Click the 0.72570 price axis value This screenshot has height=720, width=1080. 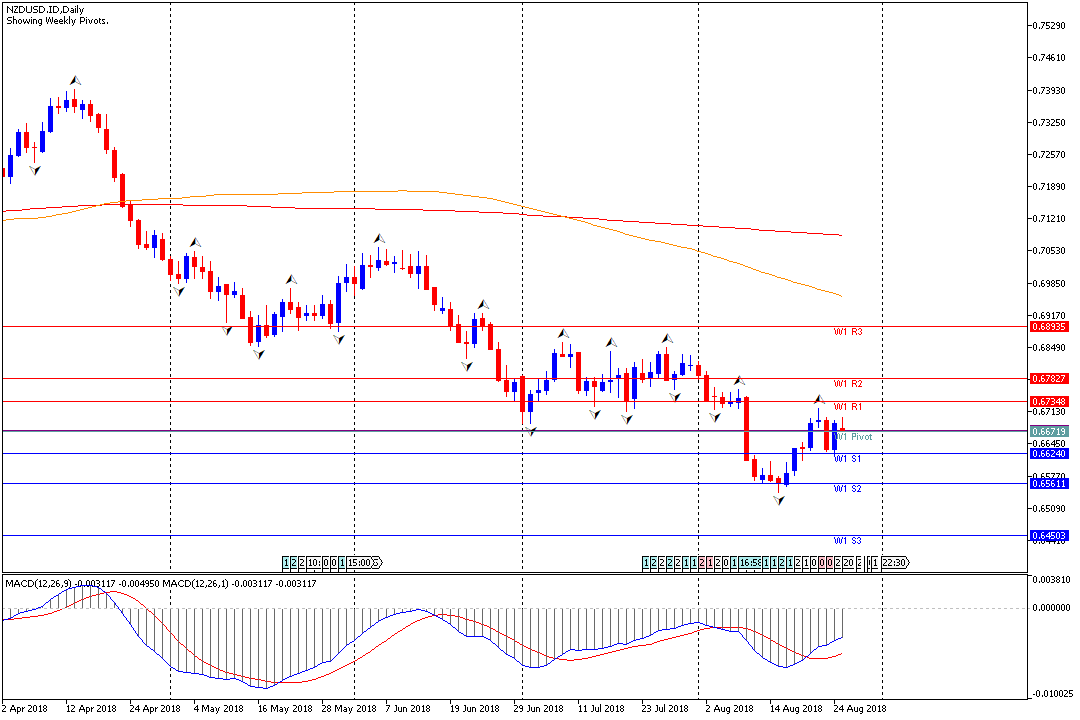pos(1049,154)
